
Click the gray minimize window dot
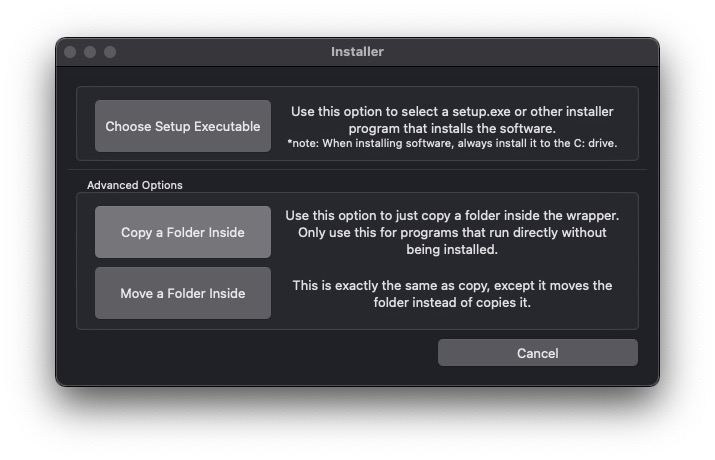[x=90, y=52]
